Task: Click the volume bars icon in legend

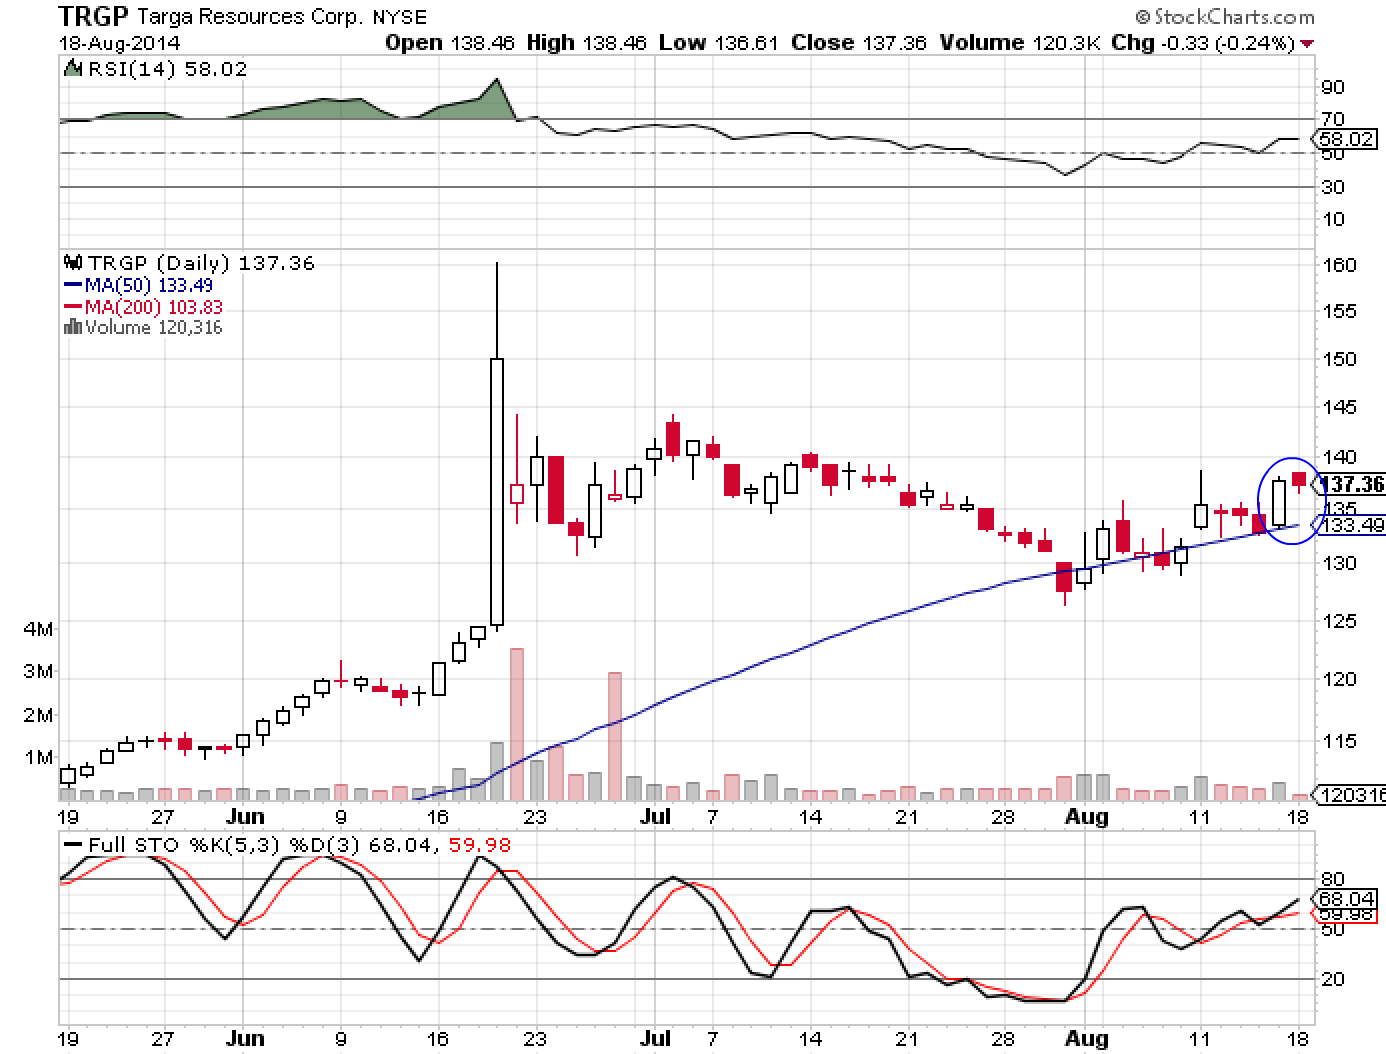Action: pyautogui.click(x=72, y=326)
